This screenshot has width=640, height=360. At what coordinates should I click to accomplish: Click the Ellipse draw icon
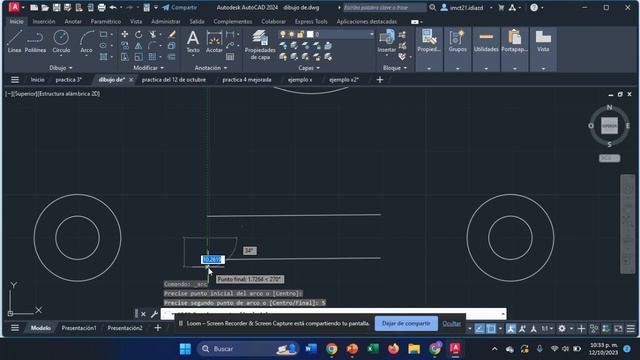tap(104, 46)
